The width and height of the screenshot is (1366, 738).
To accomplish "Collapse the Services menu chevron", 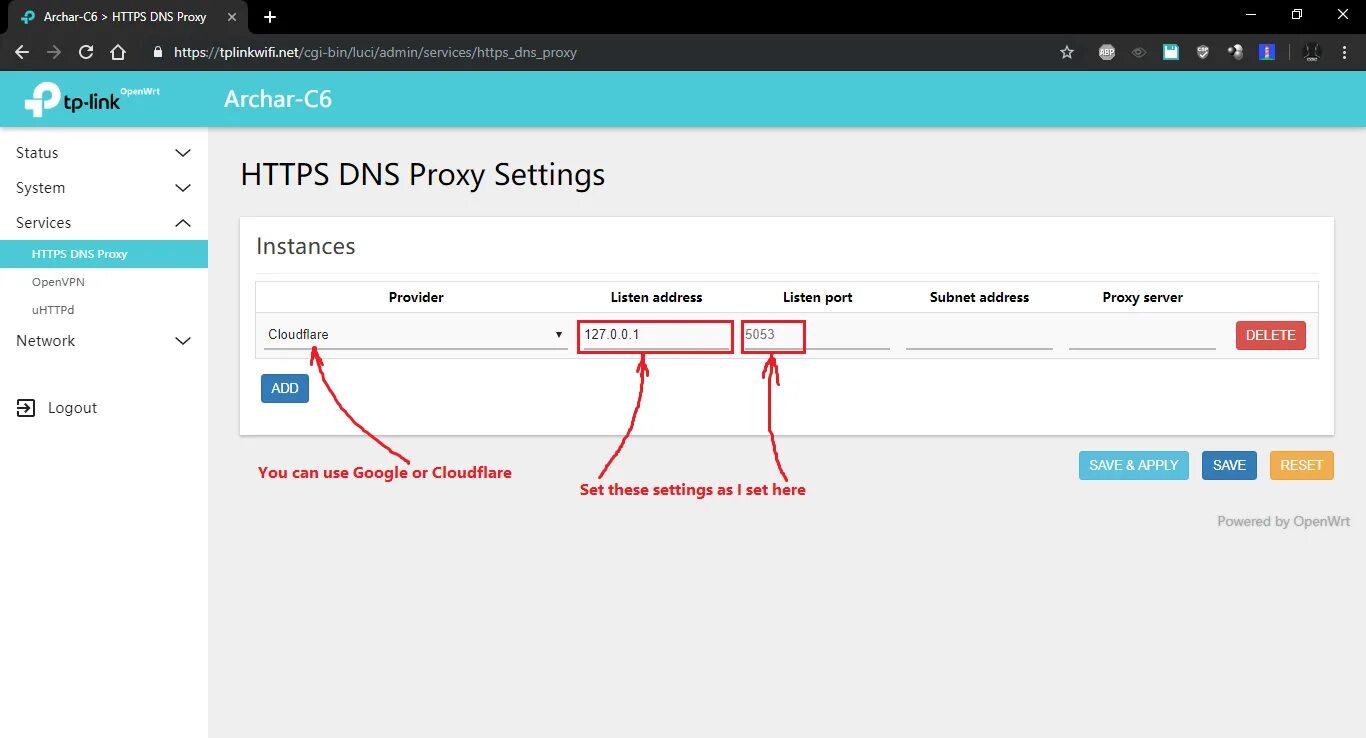I will point(183,223).
